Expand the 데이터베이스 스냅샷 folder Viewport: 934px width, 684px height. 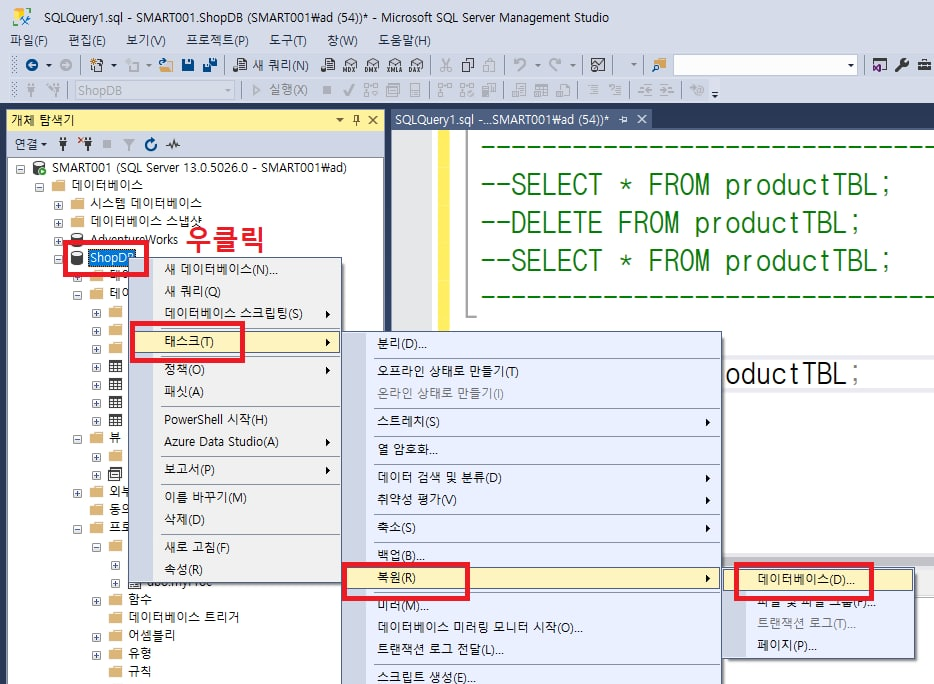coord(58,223)
